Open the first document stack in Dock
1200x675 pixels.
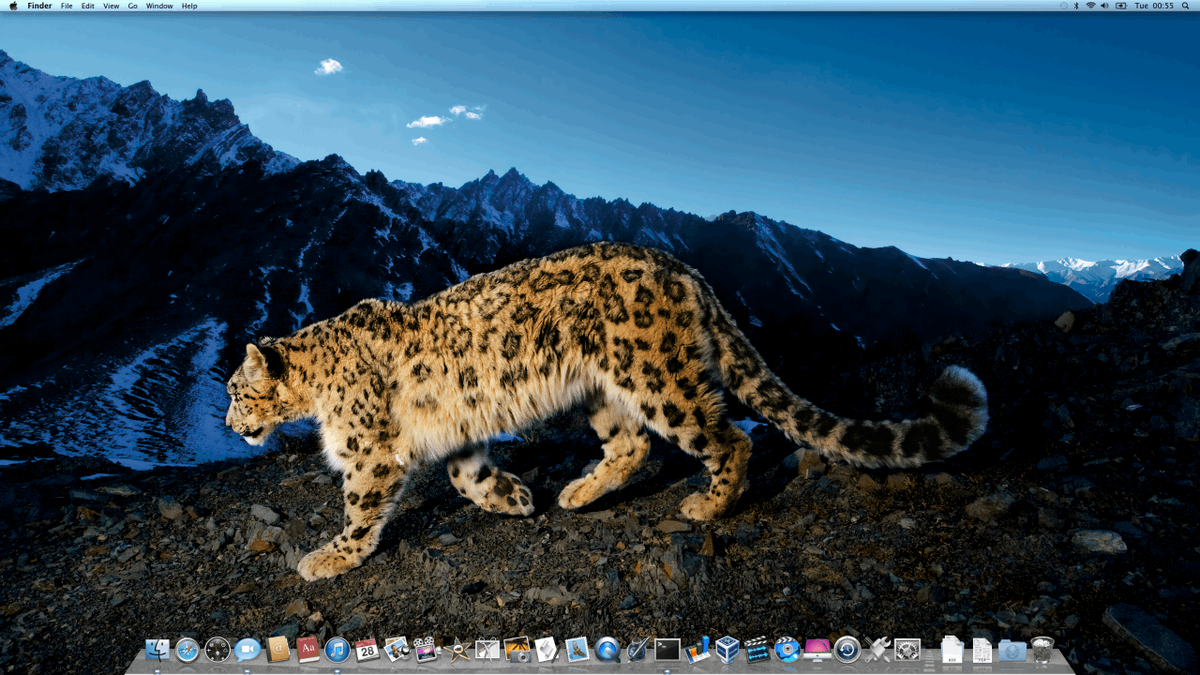coord(952,650)
